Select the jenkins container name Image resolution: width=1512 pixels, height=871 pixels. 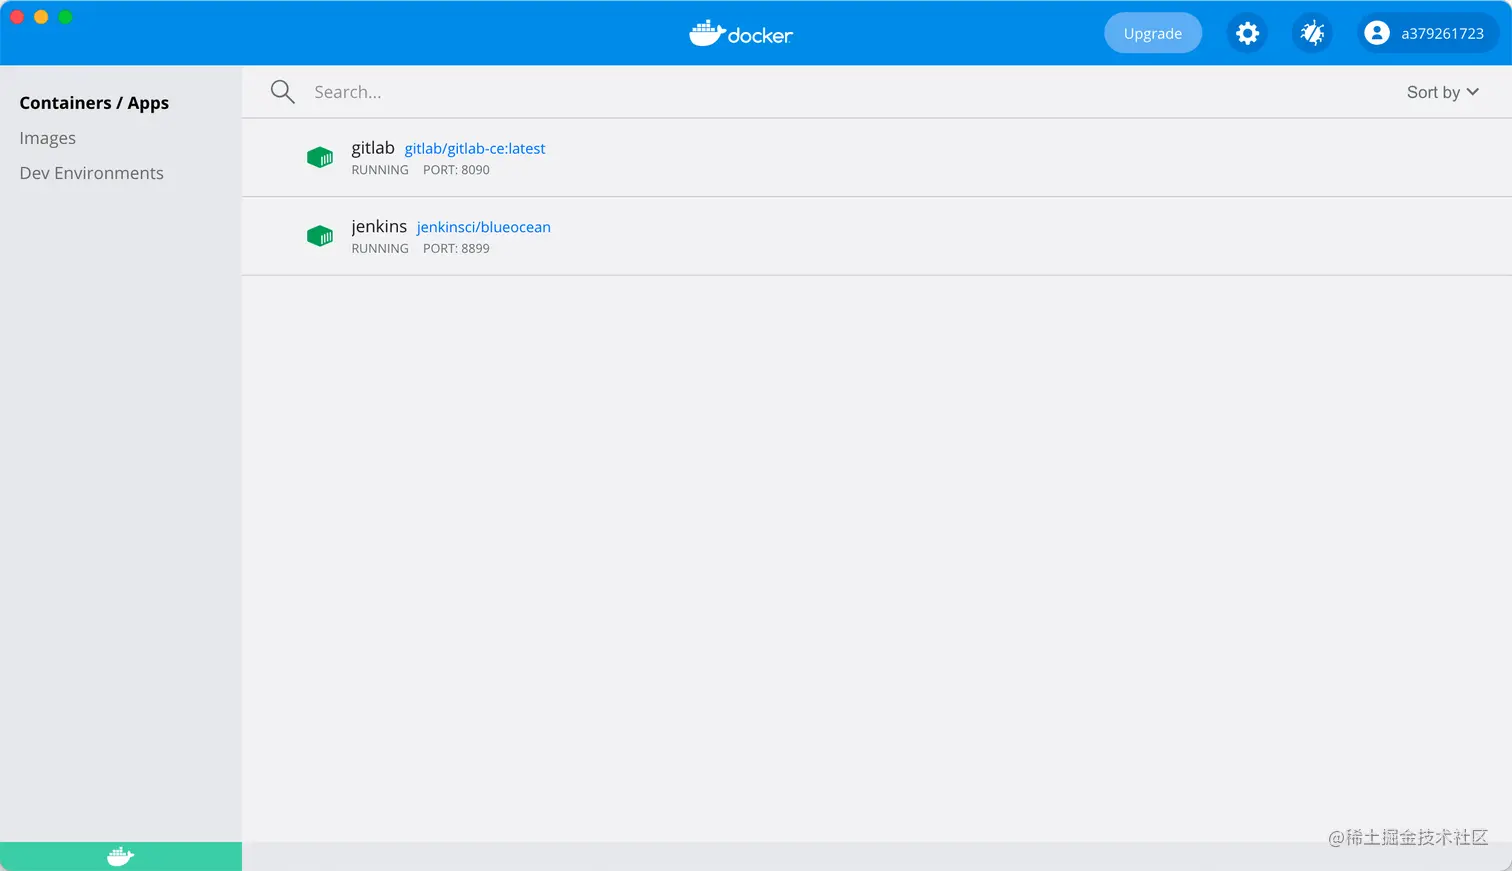(379, 227)
